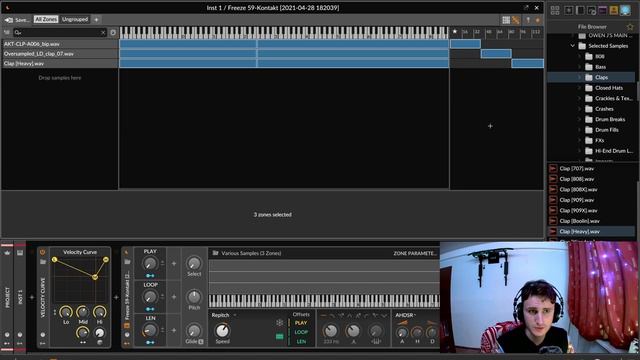The width and height of the screenshot is (640, 360).
Task: Click the Speed knob
Action: [x=222, y=330]
